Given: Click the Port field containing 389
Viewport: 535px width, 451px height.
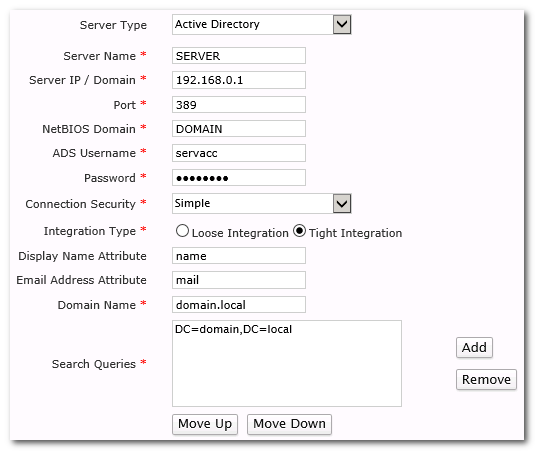Looking at the screenshot, I should click(x=239, y=105).
